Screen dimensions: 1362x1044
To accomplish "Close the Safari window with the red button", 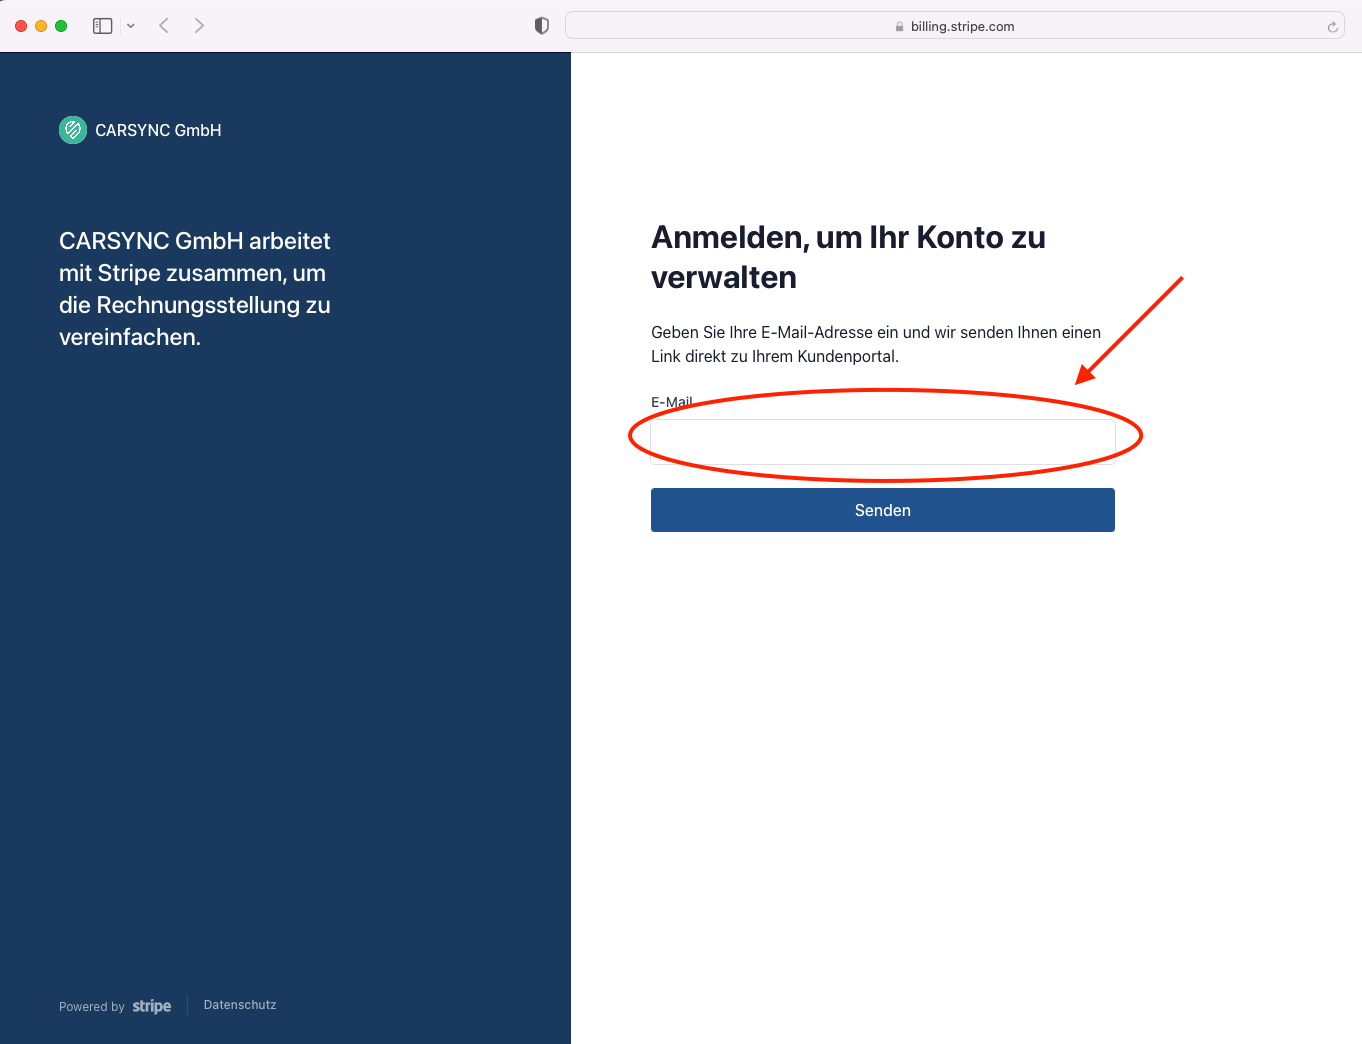I will tap(21, 26).
